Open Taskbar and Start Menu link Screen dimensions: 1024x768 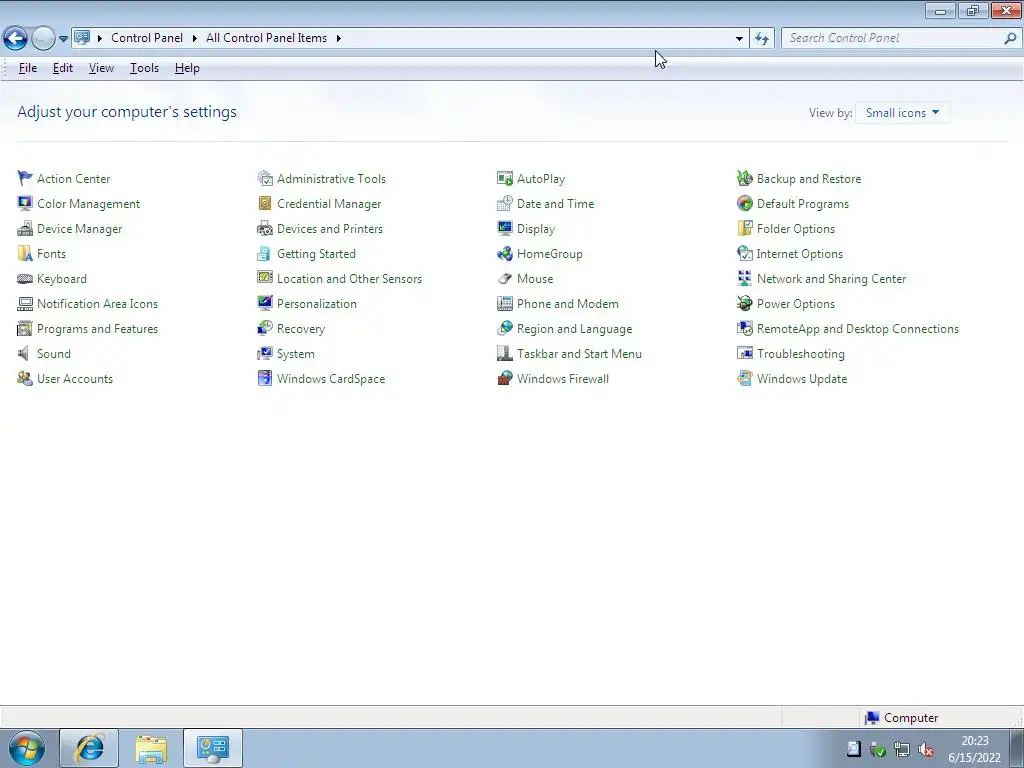coord(579,354)
